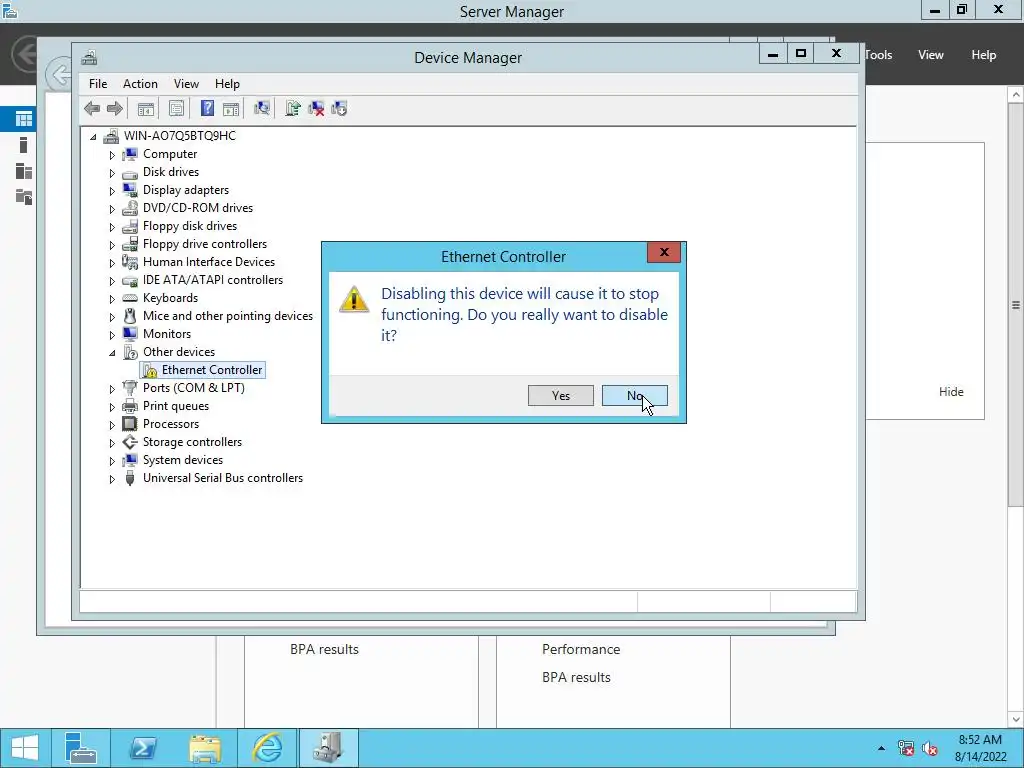Click the Universal Serial Bus controllers icon

point(130,478)
